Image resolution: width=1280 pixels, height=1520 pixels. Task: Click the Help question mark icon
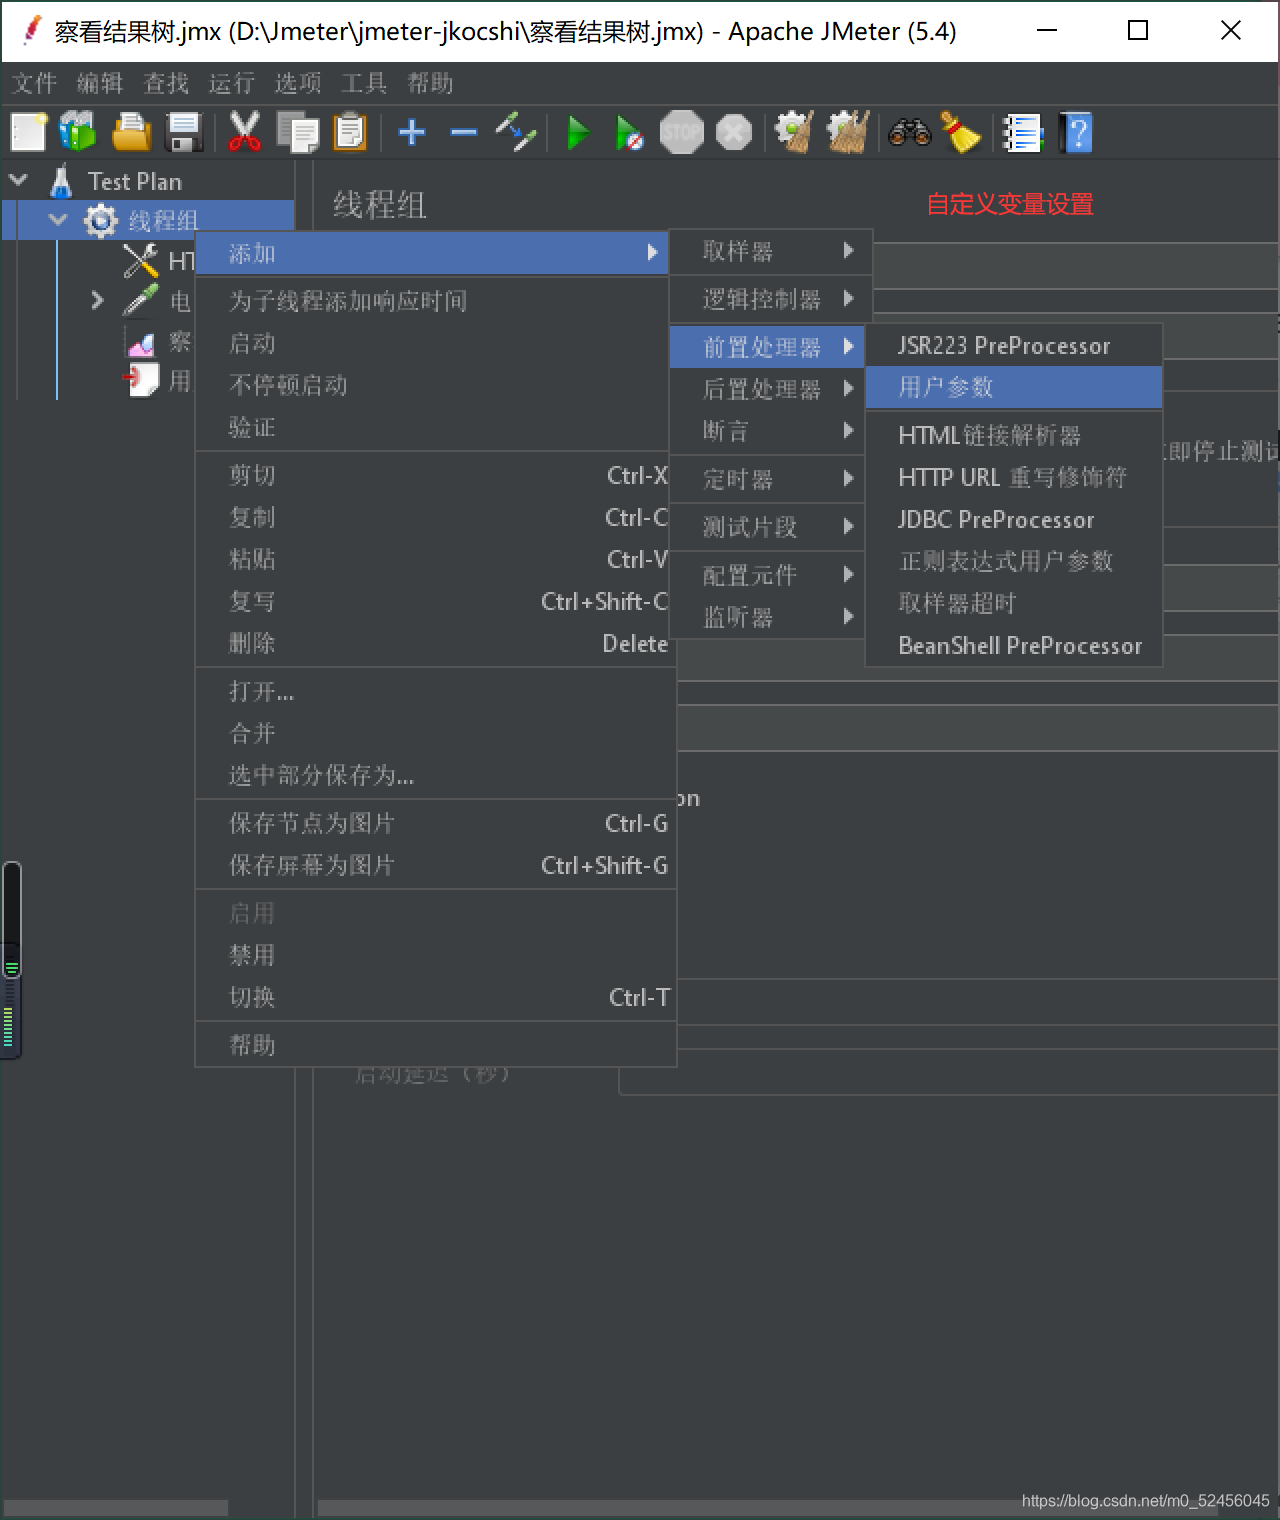click(1077, 132)
